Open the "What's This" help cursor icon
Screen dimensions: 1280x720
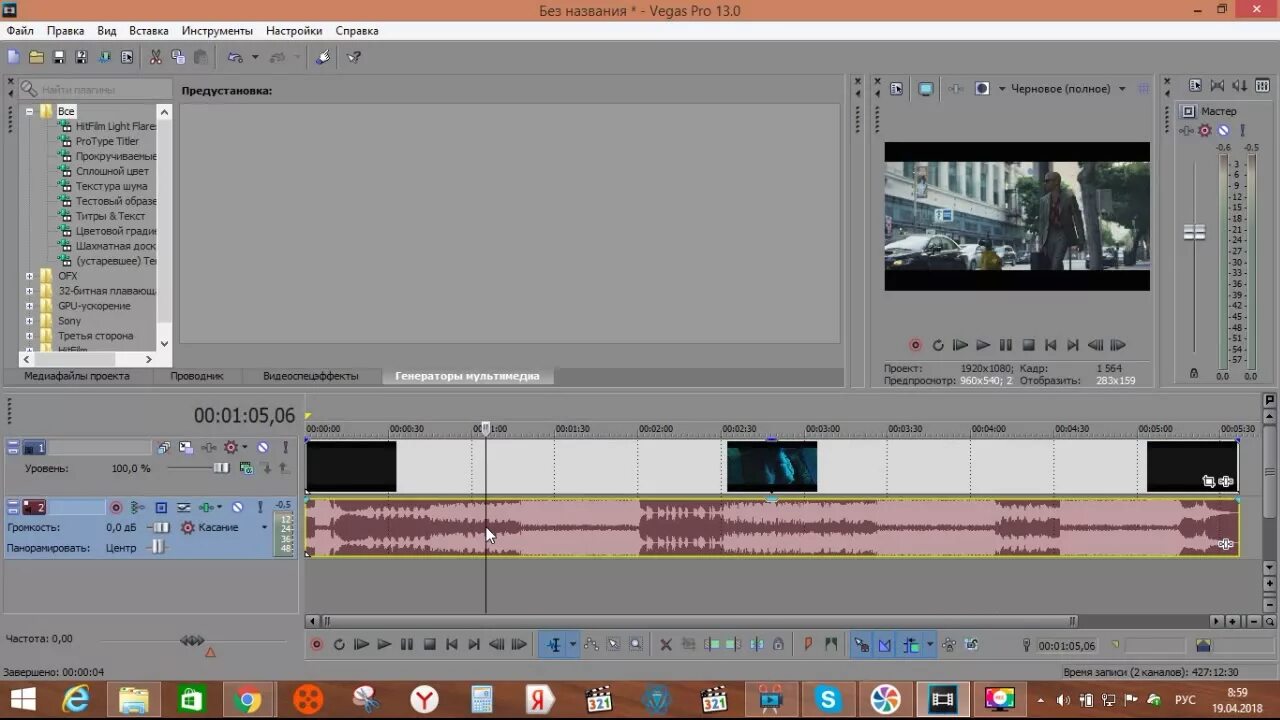[x=354, y=57]
